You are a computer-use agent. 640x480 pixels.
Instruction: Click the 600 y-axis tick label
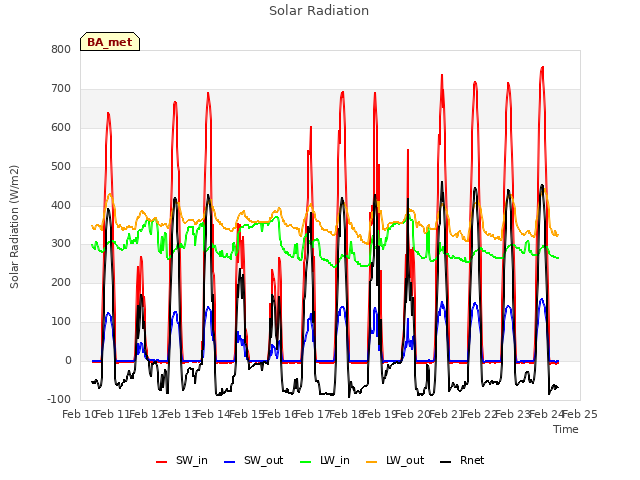(x=61, y=127)
